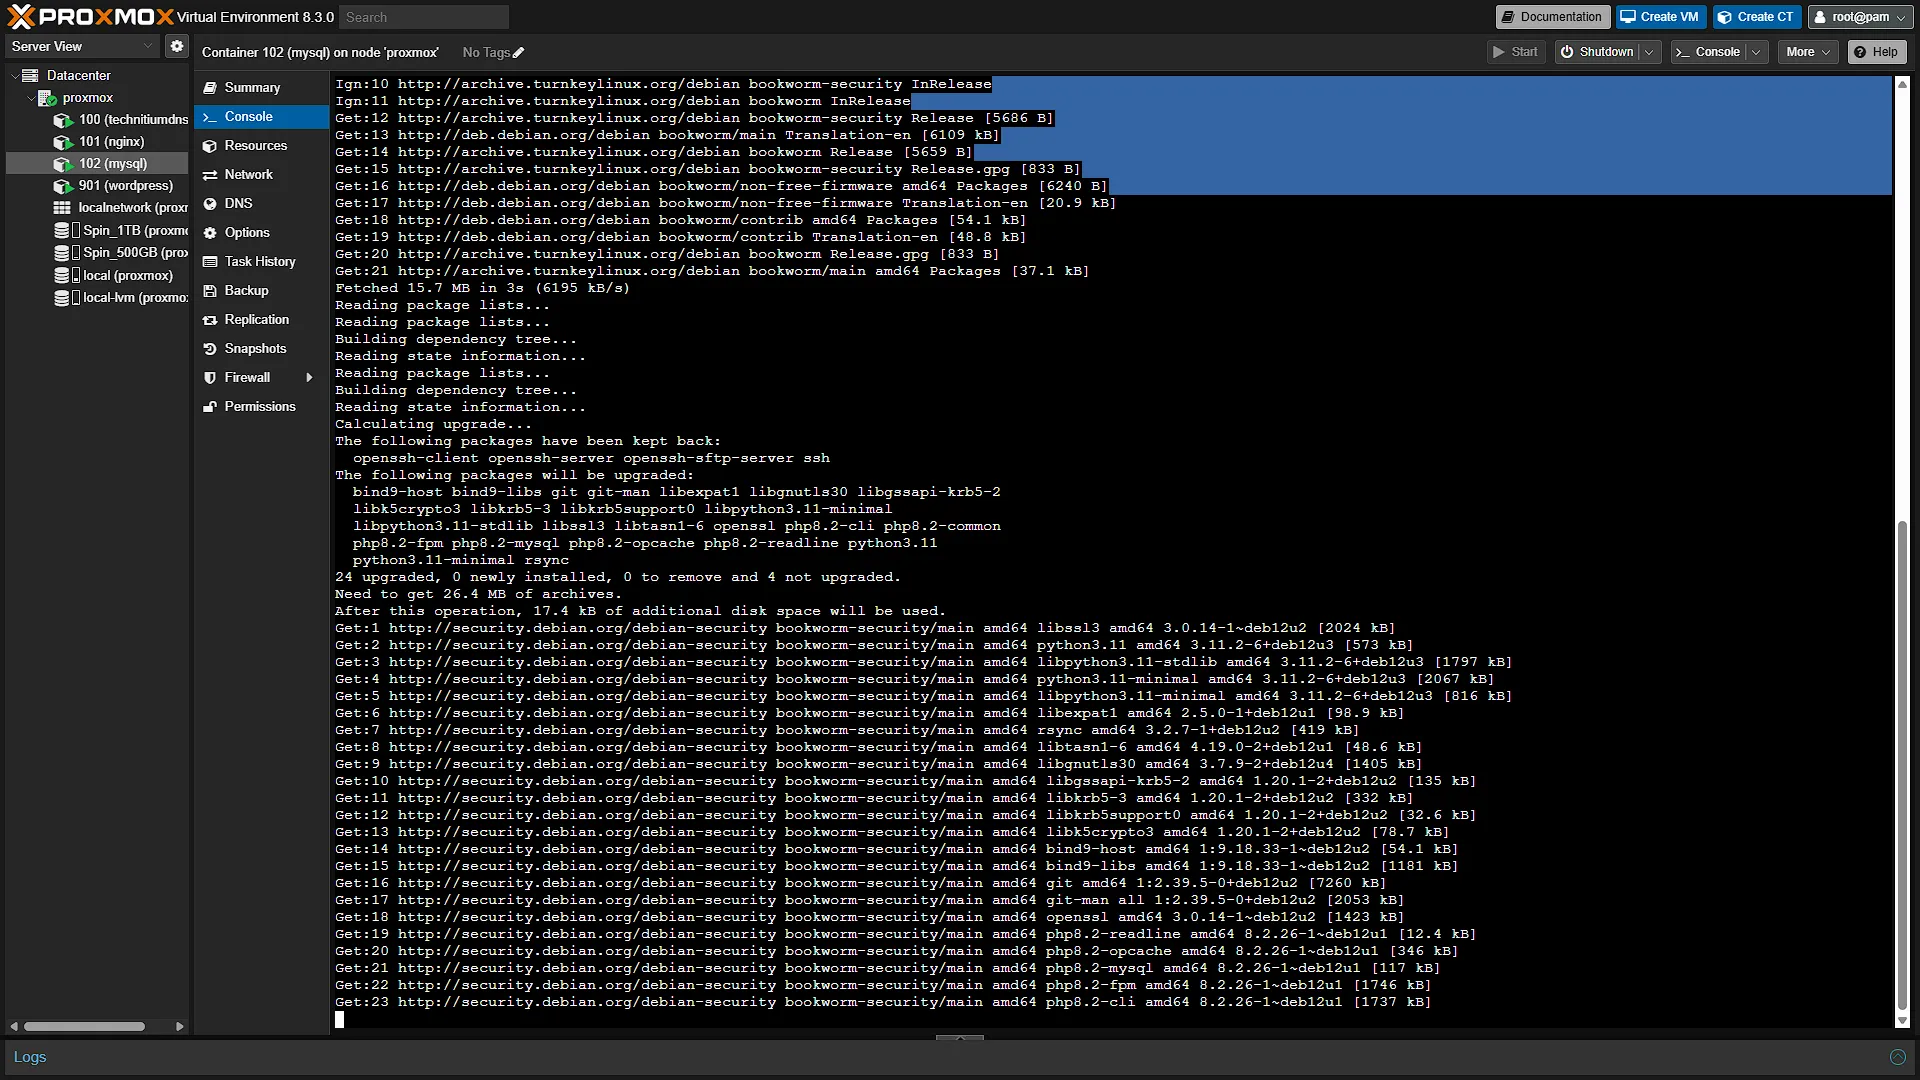The height and width of the screenshot is (1080, 1920).
Task: Open the root@pam user menu
Action: (1861, 17)
